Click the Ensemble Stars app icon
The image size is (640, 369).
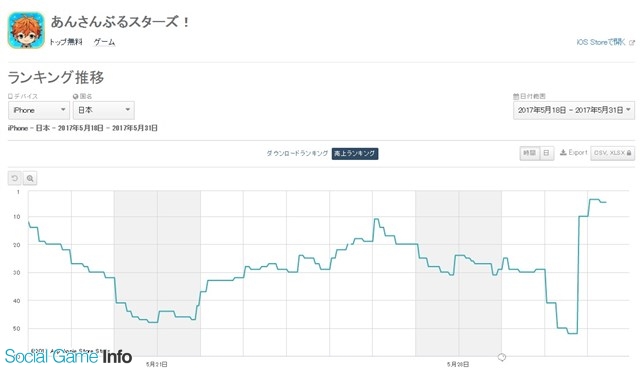26,30
